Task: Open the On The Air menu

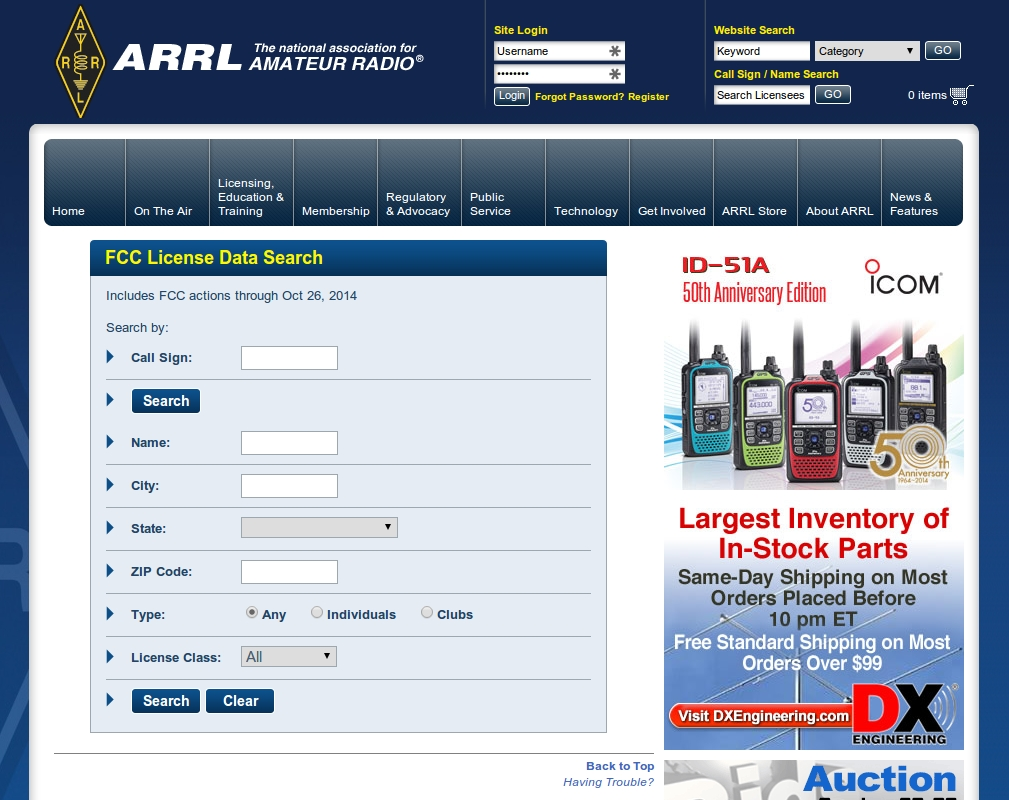Action: [x=167, y=183]
